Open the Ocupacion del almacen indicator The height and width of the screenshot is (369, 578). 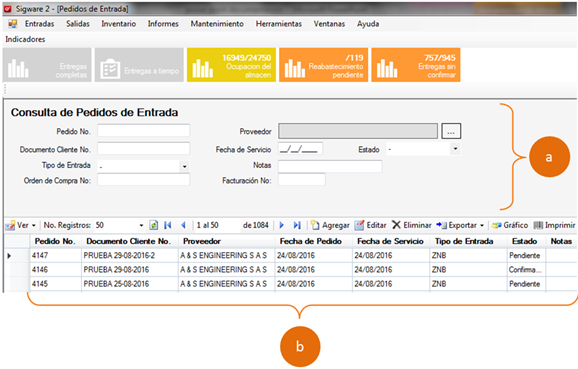231,65
